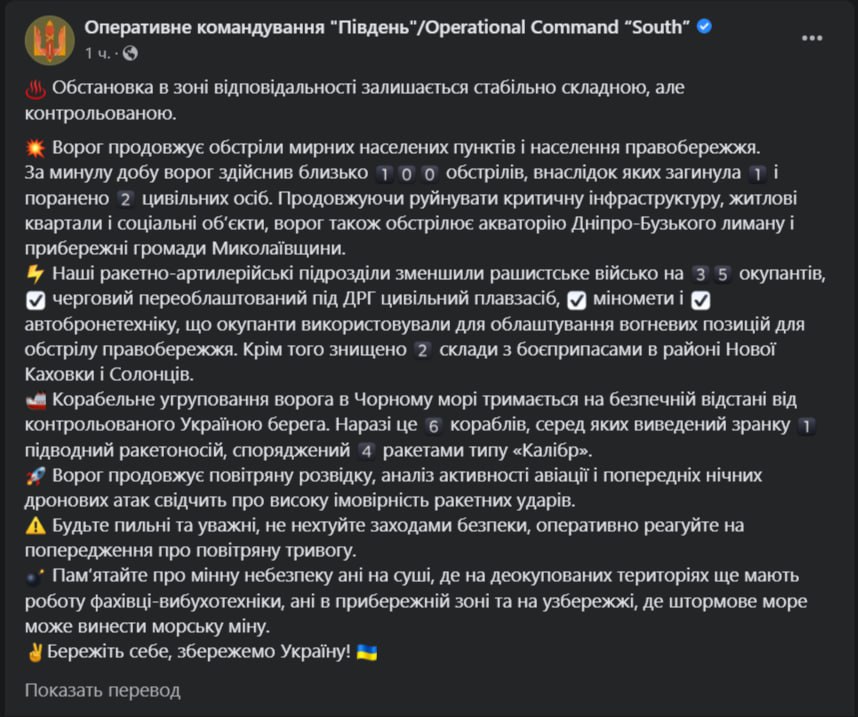Image resolution: width=858 pixels, height=717 pixels.
Task: Click "Показать перевод" to translate the post
Action: point(102,690)
